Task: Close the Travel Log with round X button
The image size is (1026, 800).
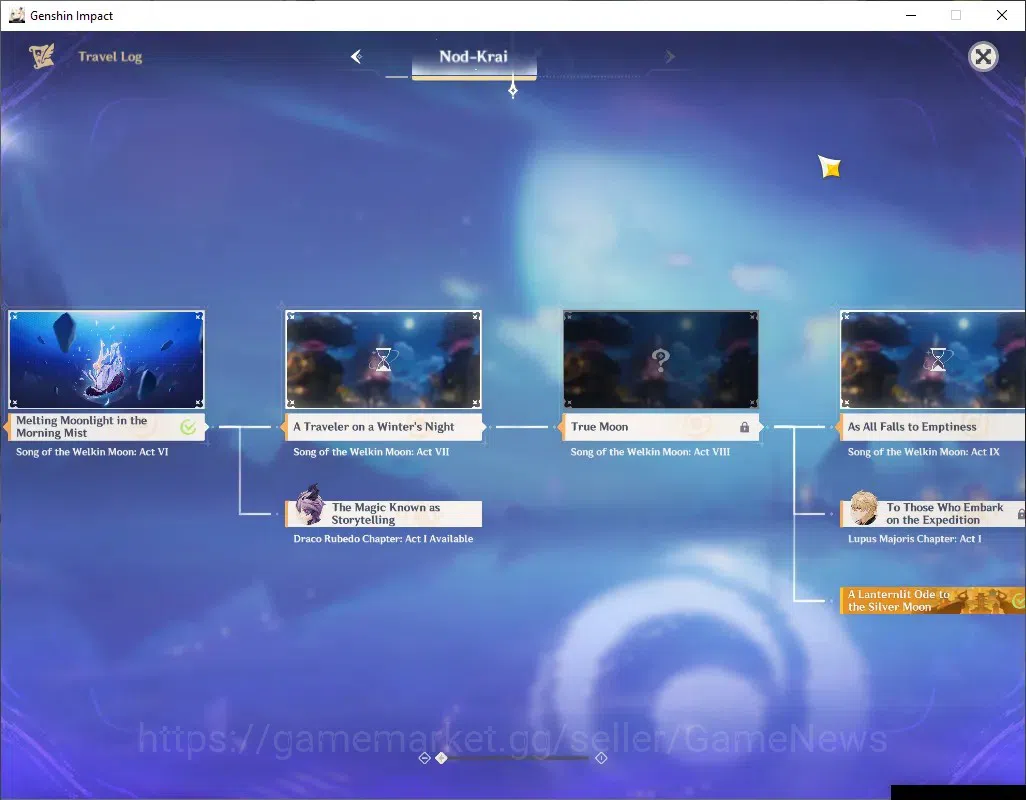Action: pos(983,57)
